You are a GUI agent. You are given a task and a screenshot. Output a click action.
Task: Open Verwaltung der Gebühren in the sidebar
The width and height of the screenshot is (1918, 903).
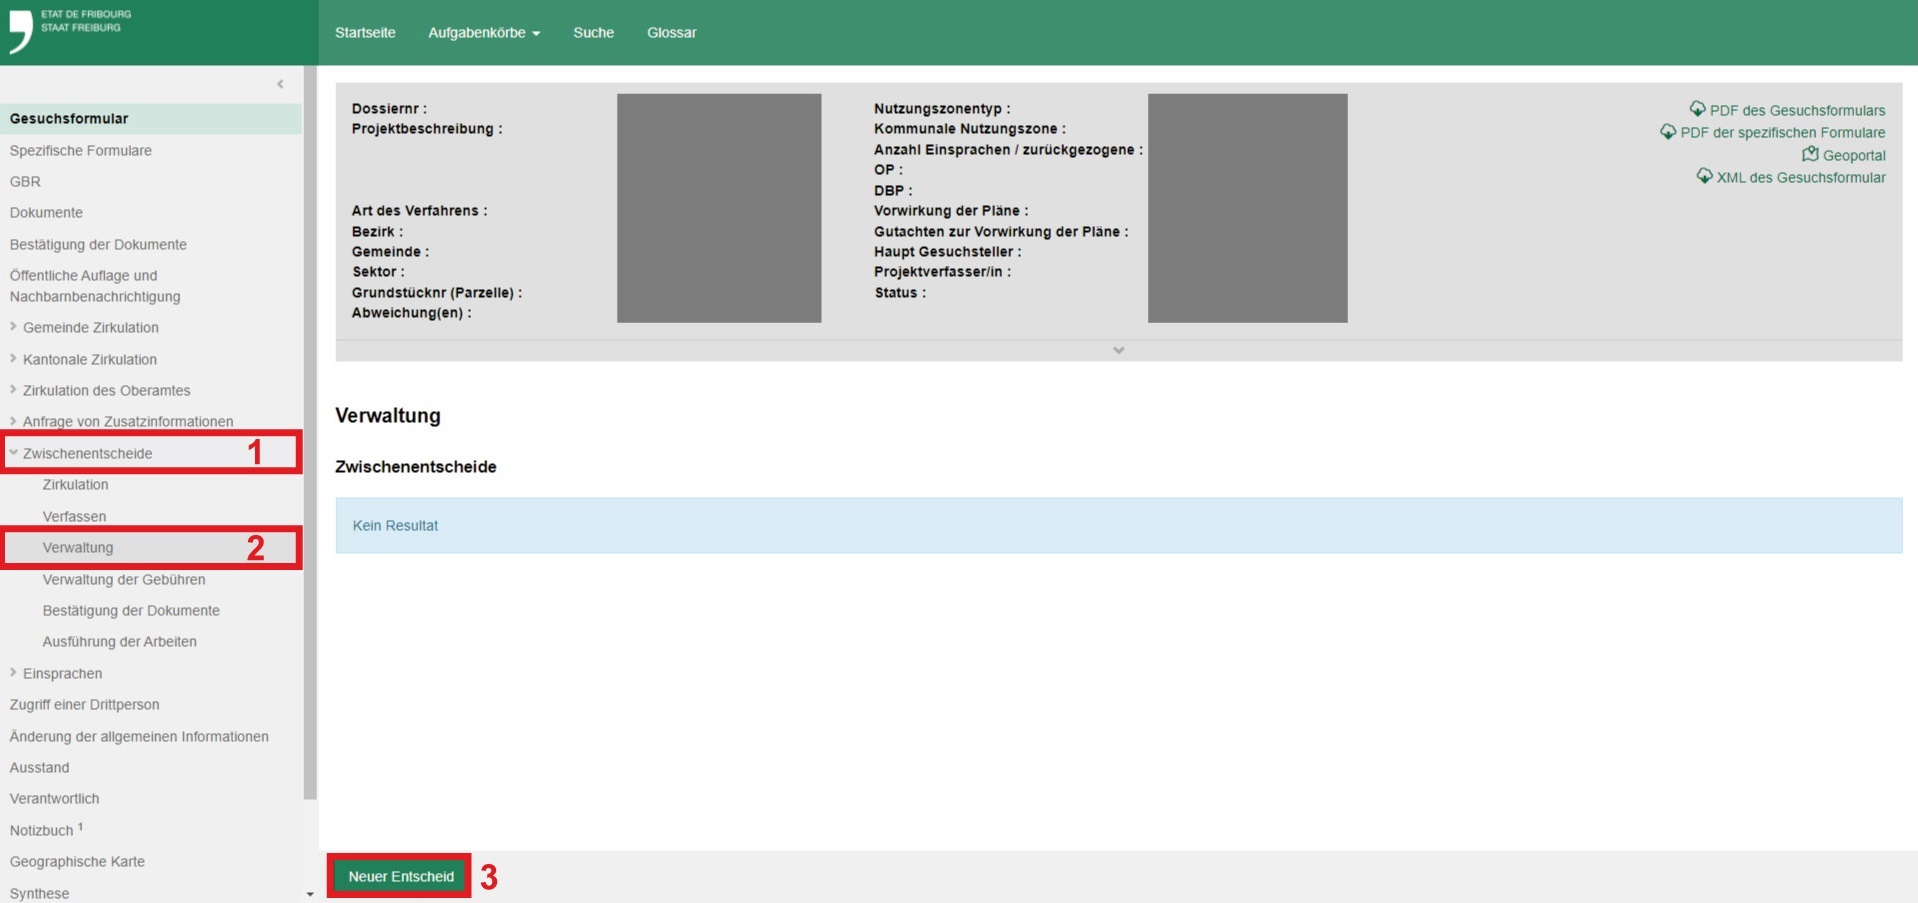click(x=124, y=579)
